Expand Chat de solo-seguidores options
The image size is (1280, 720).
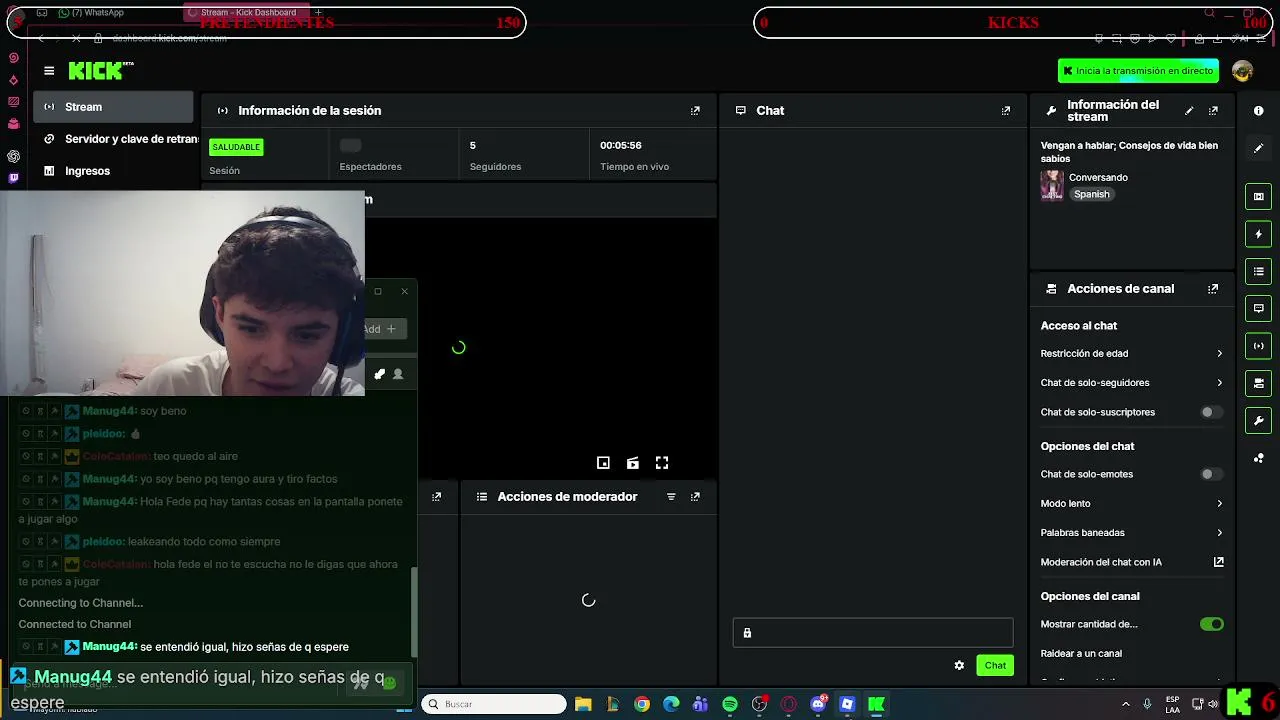(x=1132, y=383)
